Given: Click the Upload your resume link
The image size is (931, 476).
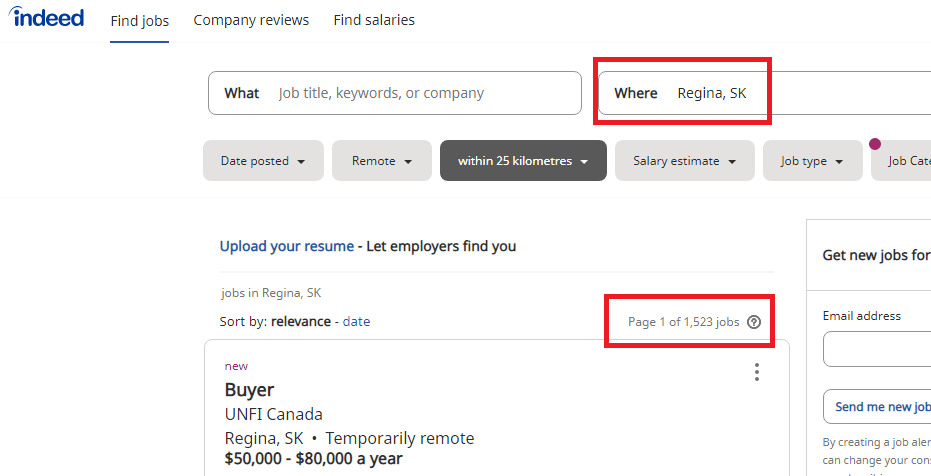Looking at the screenshot, I should click(x=287, y=246).
